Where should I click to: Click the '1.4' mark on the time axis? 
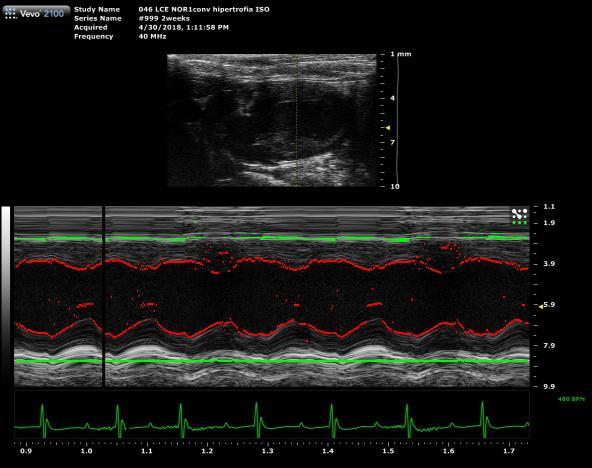[328, 451]
